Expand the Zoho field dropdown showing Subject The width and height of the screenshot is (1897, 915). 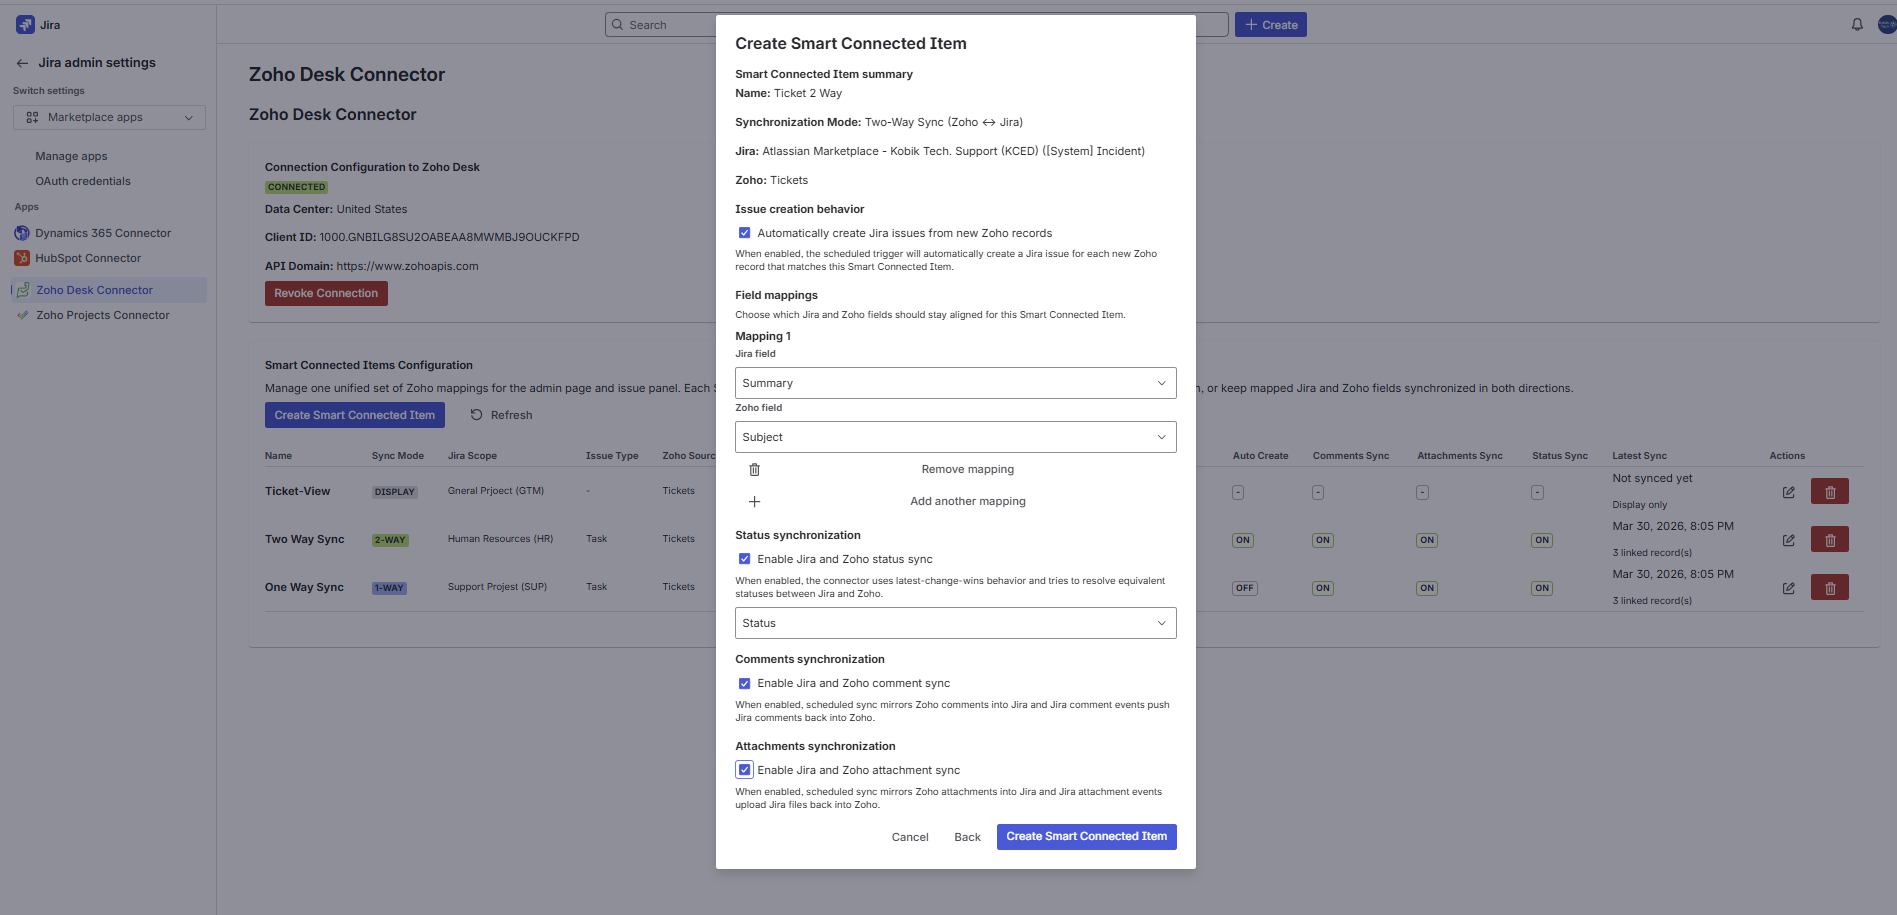954,436
